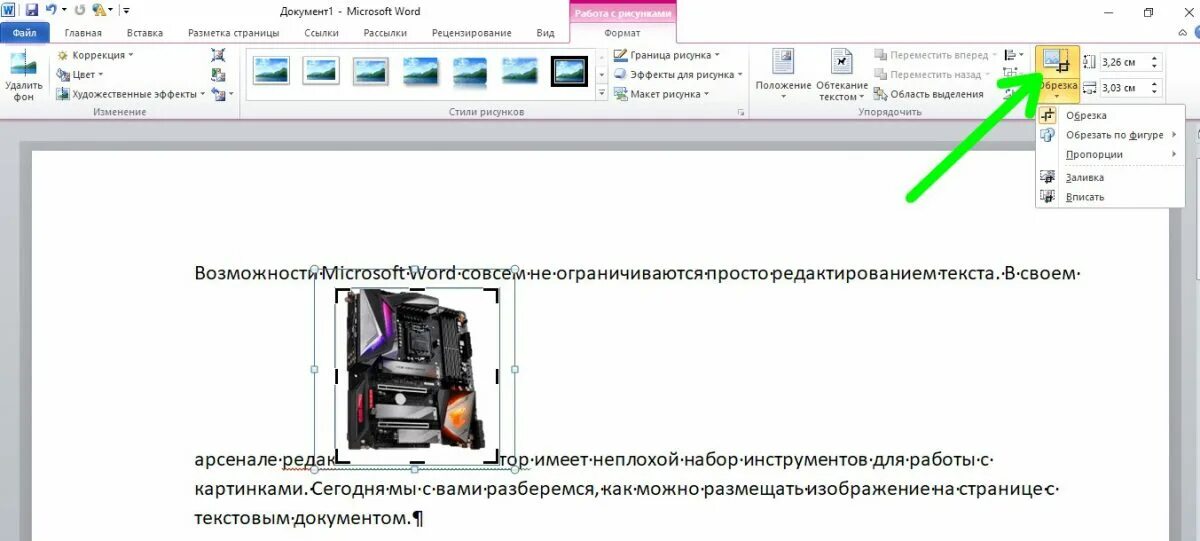Open the Reset Picture dropdown arrow
1200x541 pixels.
[231, 94]
